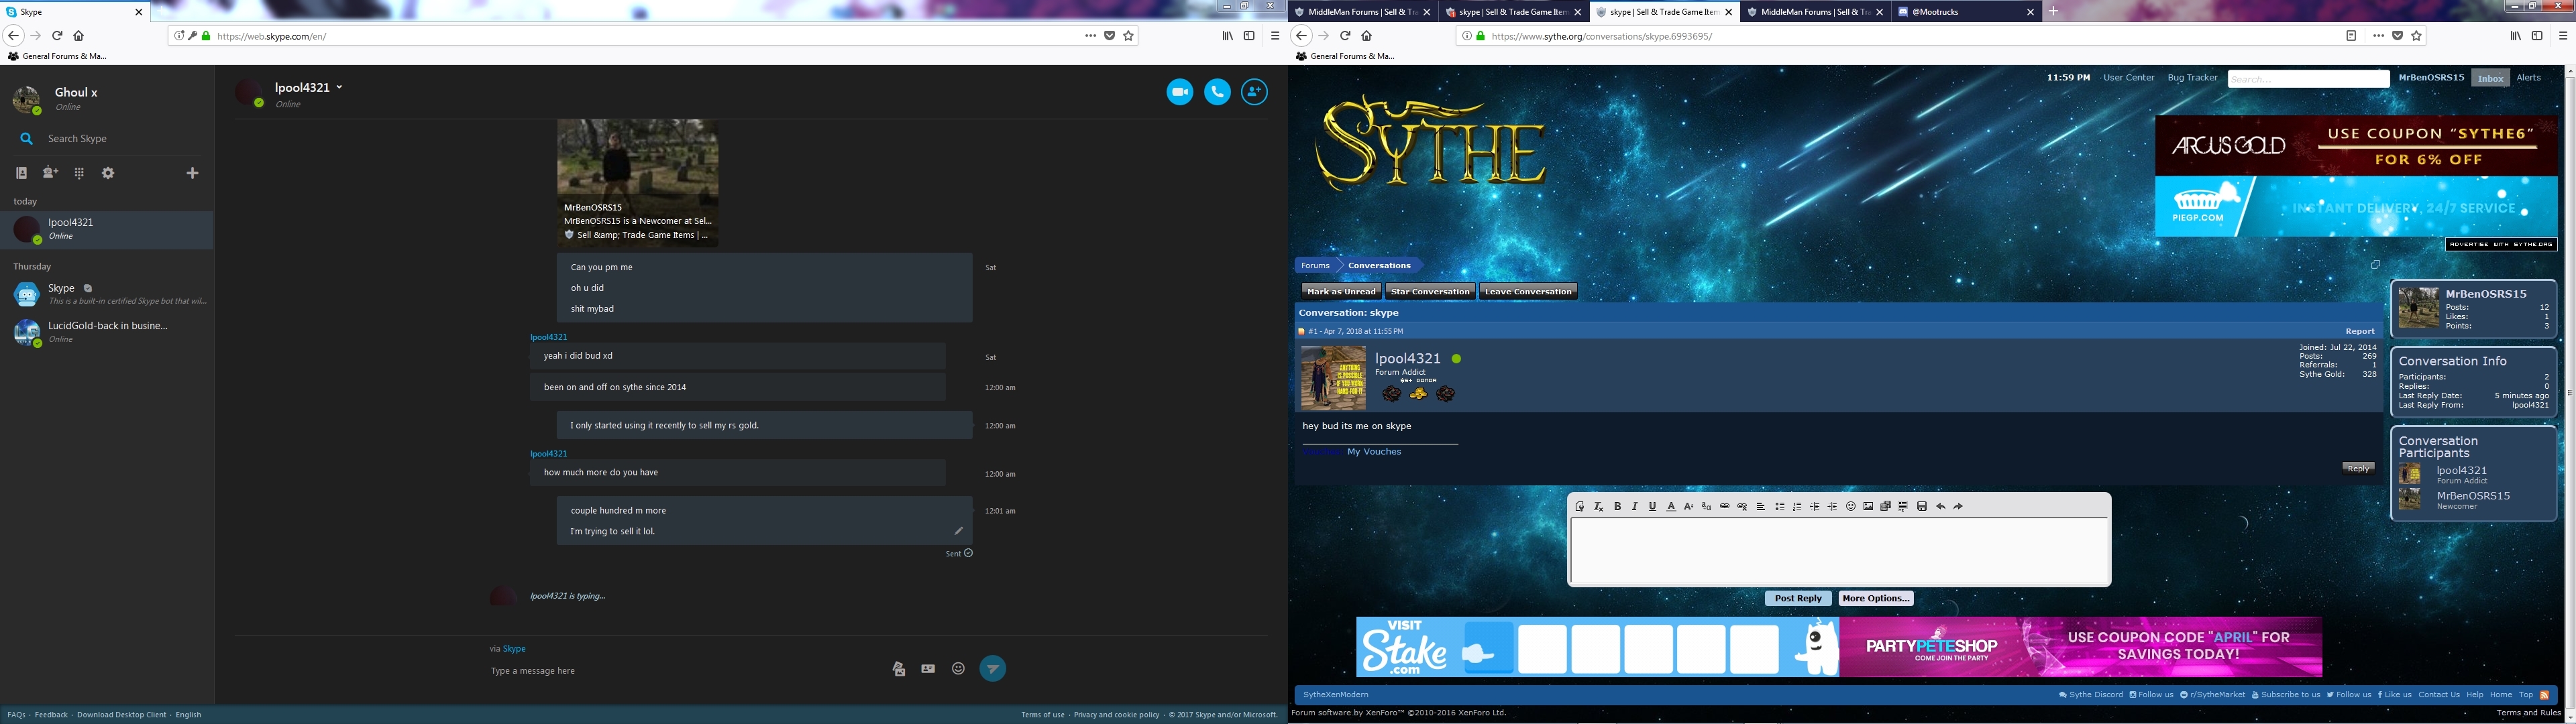Open the Bug Tracker link
Viewport: 2576px width, 724px height.
point(2192,78)
